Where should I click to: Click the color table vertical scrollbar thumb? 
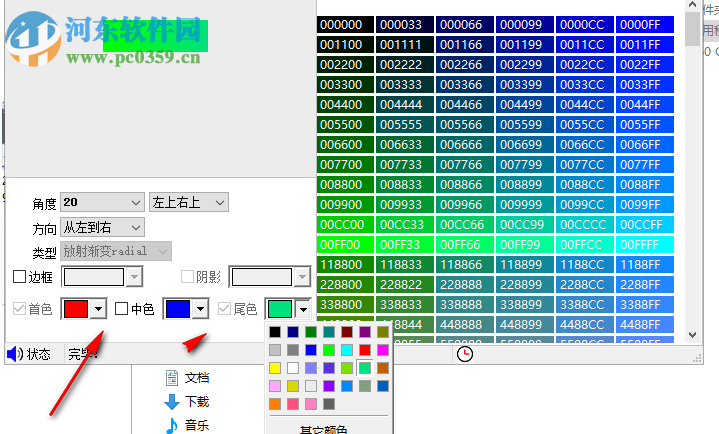[692, 28]
